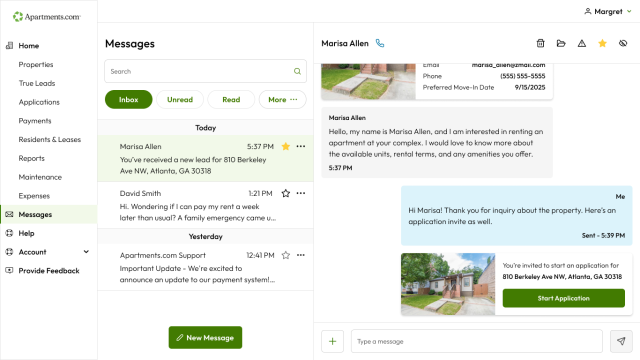Click the hide eye-slash icon
640x360 pixels.
(623, 43)
